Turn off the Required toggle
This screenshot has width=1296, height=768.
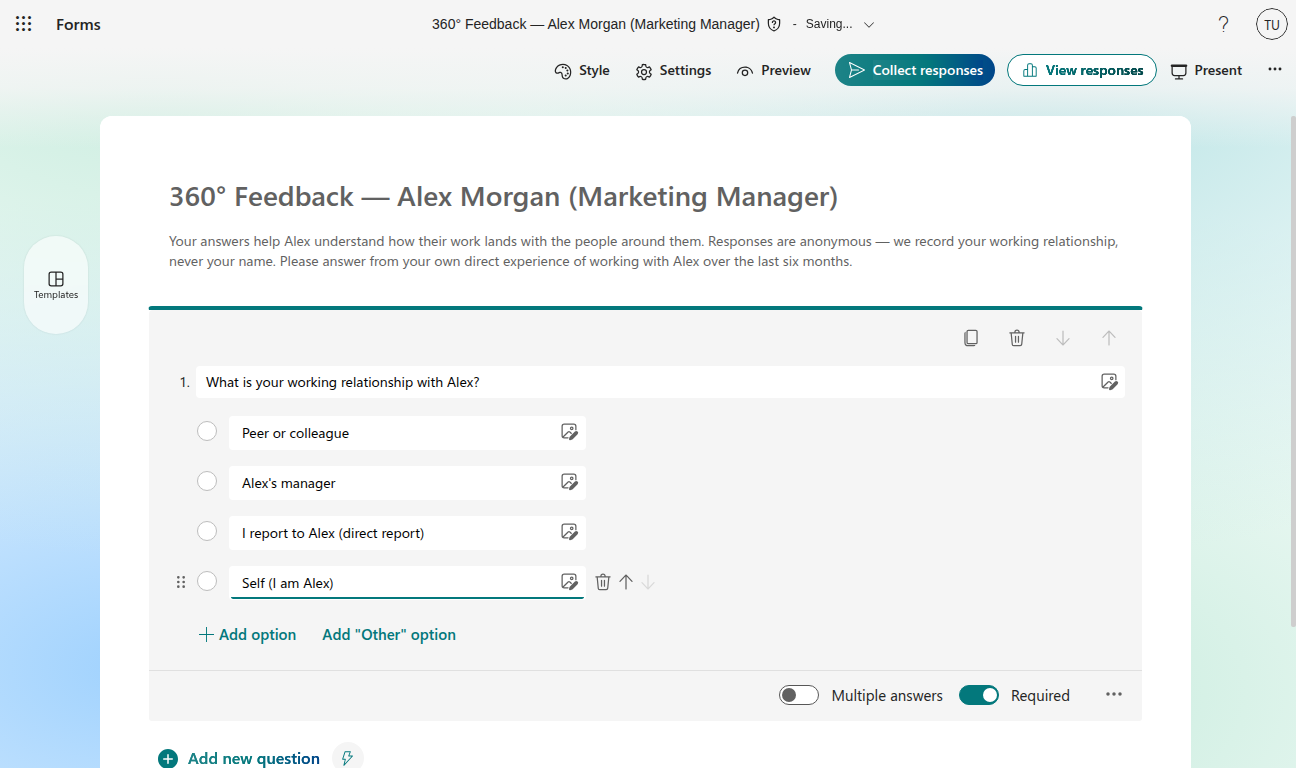[x=979, y=695]
